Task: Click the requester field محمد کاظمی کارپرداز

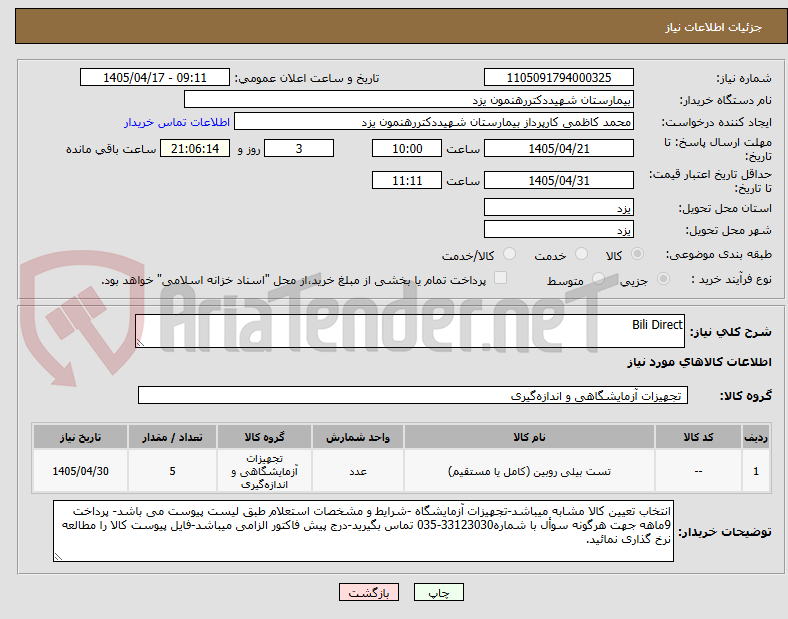Action: [434, 122]
